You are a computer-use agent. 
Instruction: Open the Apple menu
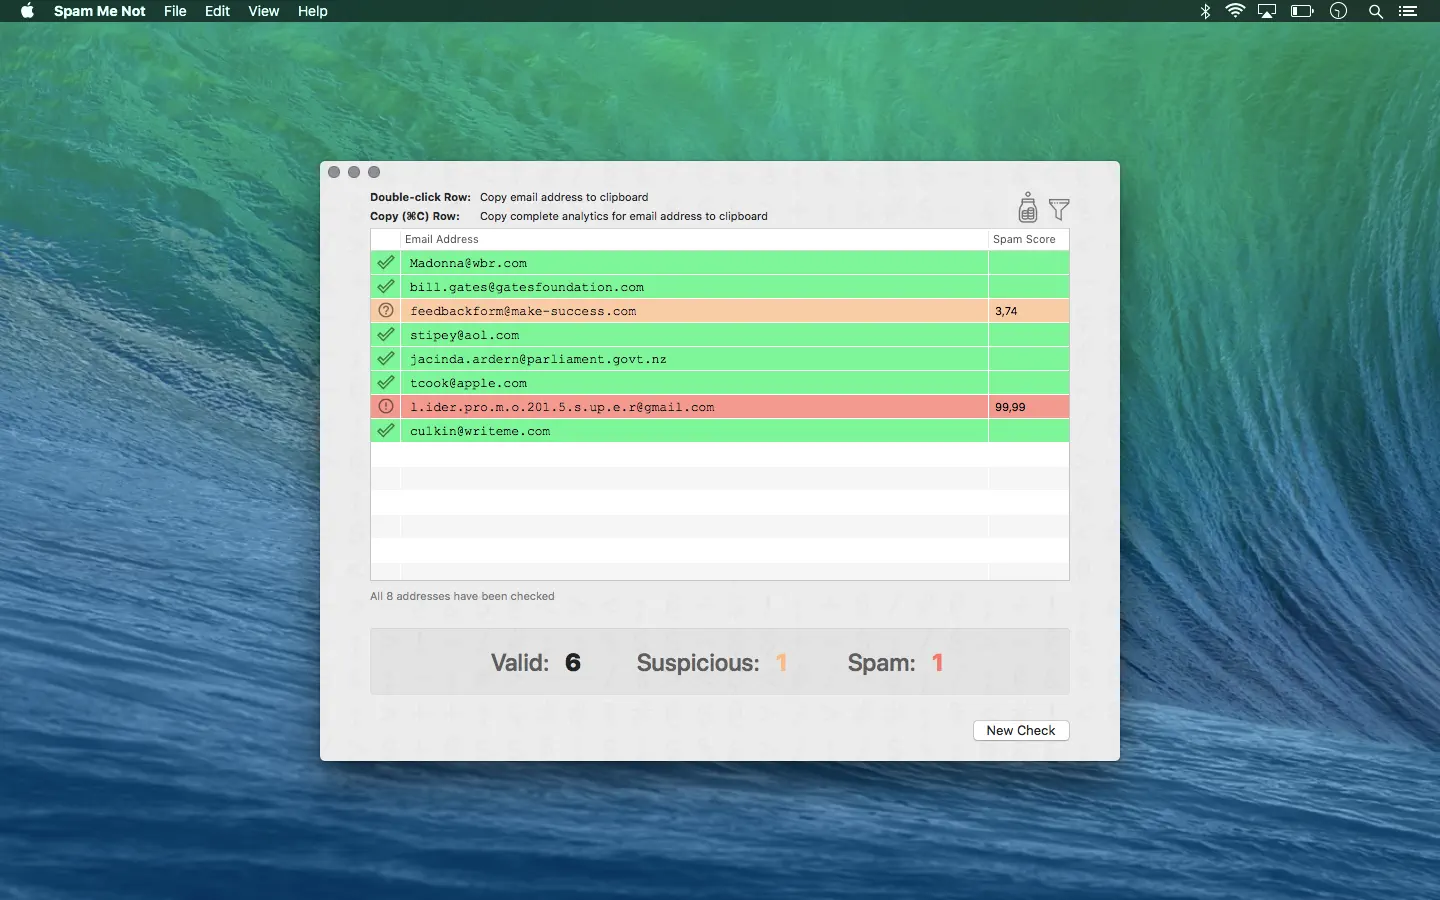point(27,11)
